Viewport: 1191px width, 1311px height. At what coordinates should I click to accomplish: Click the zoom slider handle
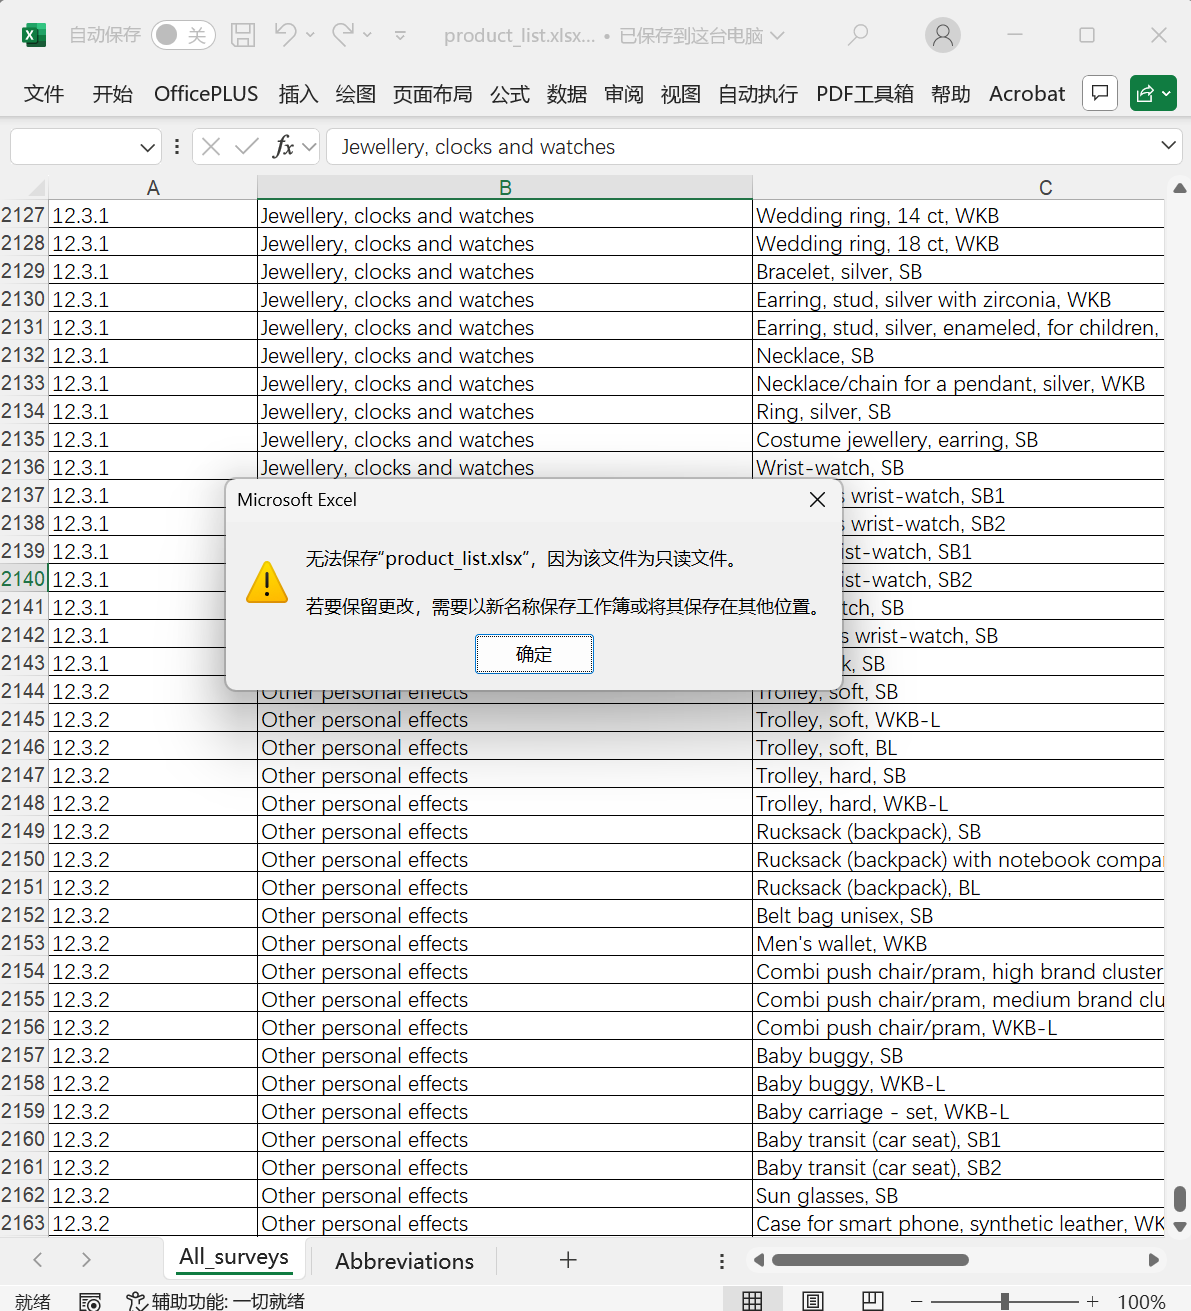click(x=1004, y=1301)
